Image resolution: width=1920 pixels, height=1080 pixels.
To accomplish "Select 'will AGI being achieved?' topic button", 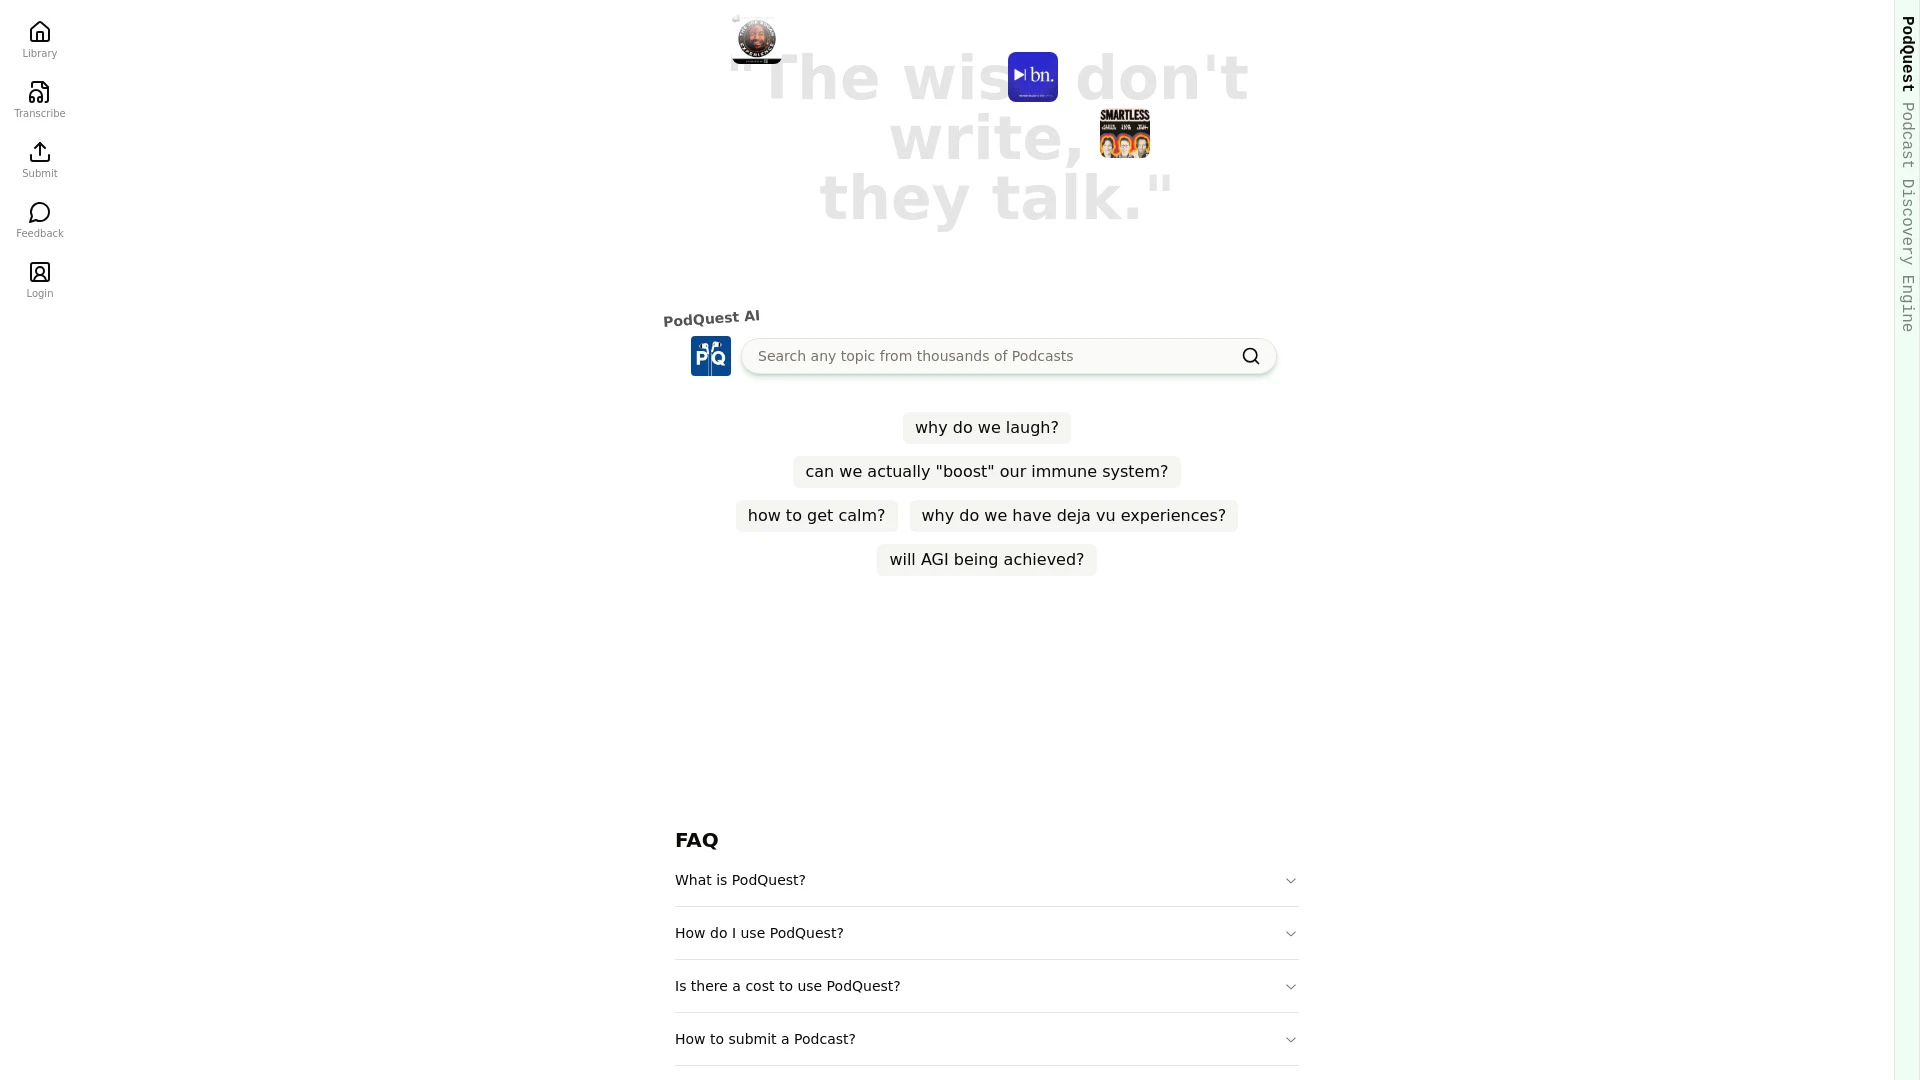I will 986,559.
